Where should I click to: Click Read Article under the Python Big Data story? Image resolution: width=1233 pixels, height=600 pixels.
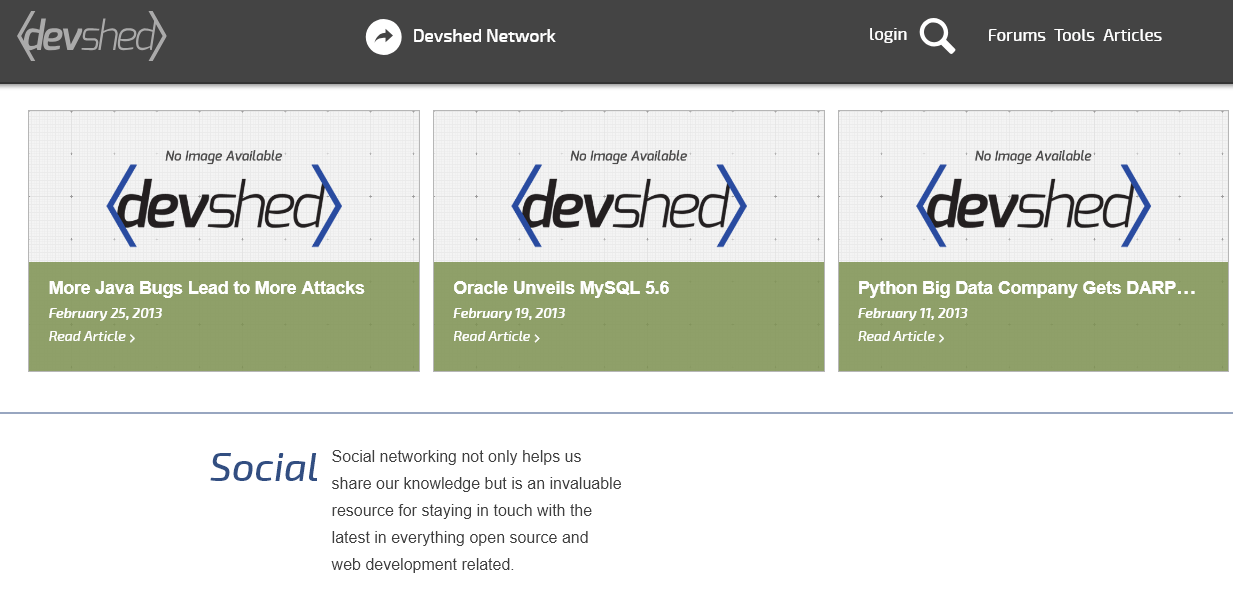coord(896,337)
